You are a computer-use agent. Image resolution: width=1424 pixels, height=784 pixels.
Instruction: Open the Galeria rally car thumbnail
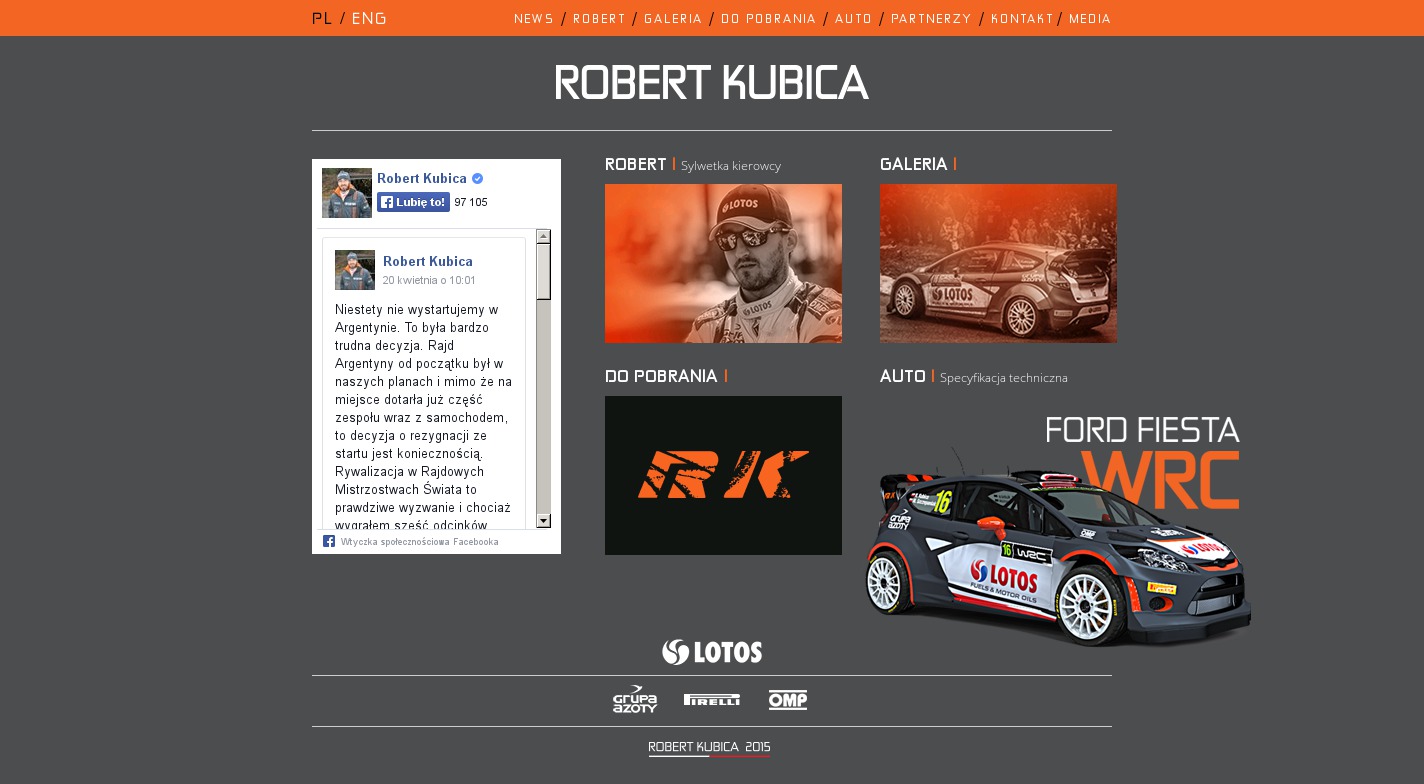click(x=998, y=263)
